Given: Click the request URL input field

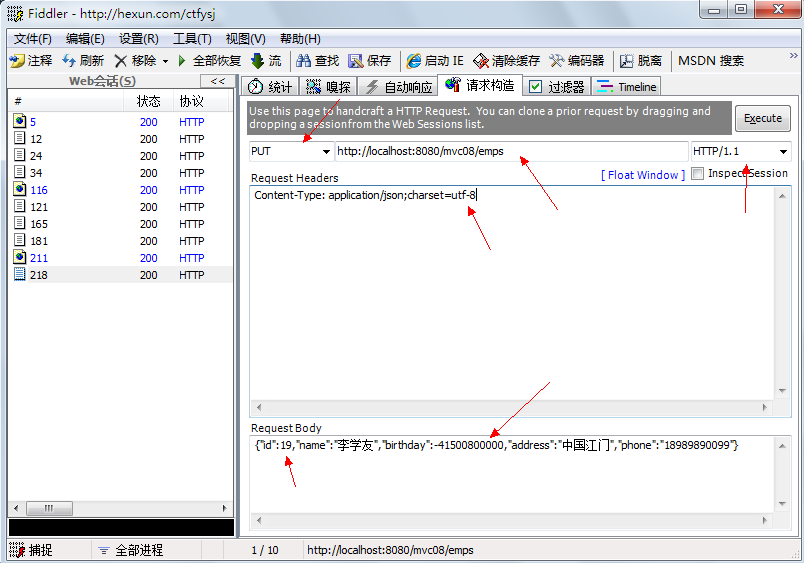Looking at the screenshot, I should click(x=511, y=151).
